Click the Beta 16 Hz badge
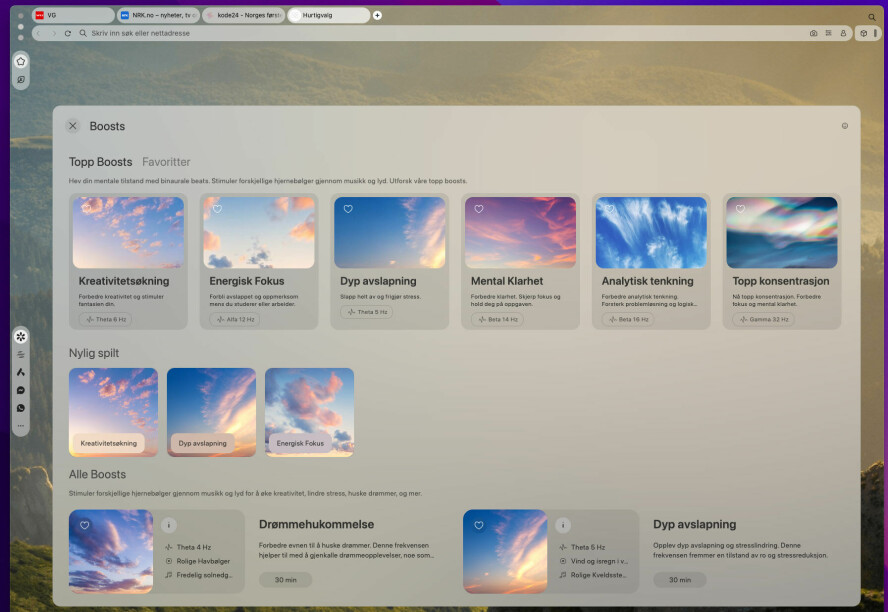 [628, 319]
